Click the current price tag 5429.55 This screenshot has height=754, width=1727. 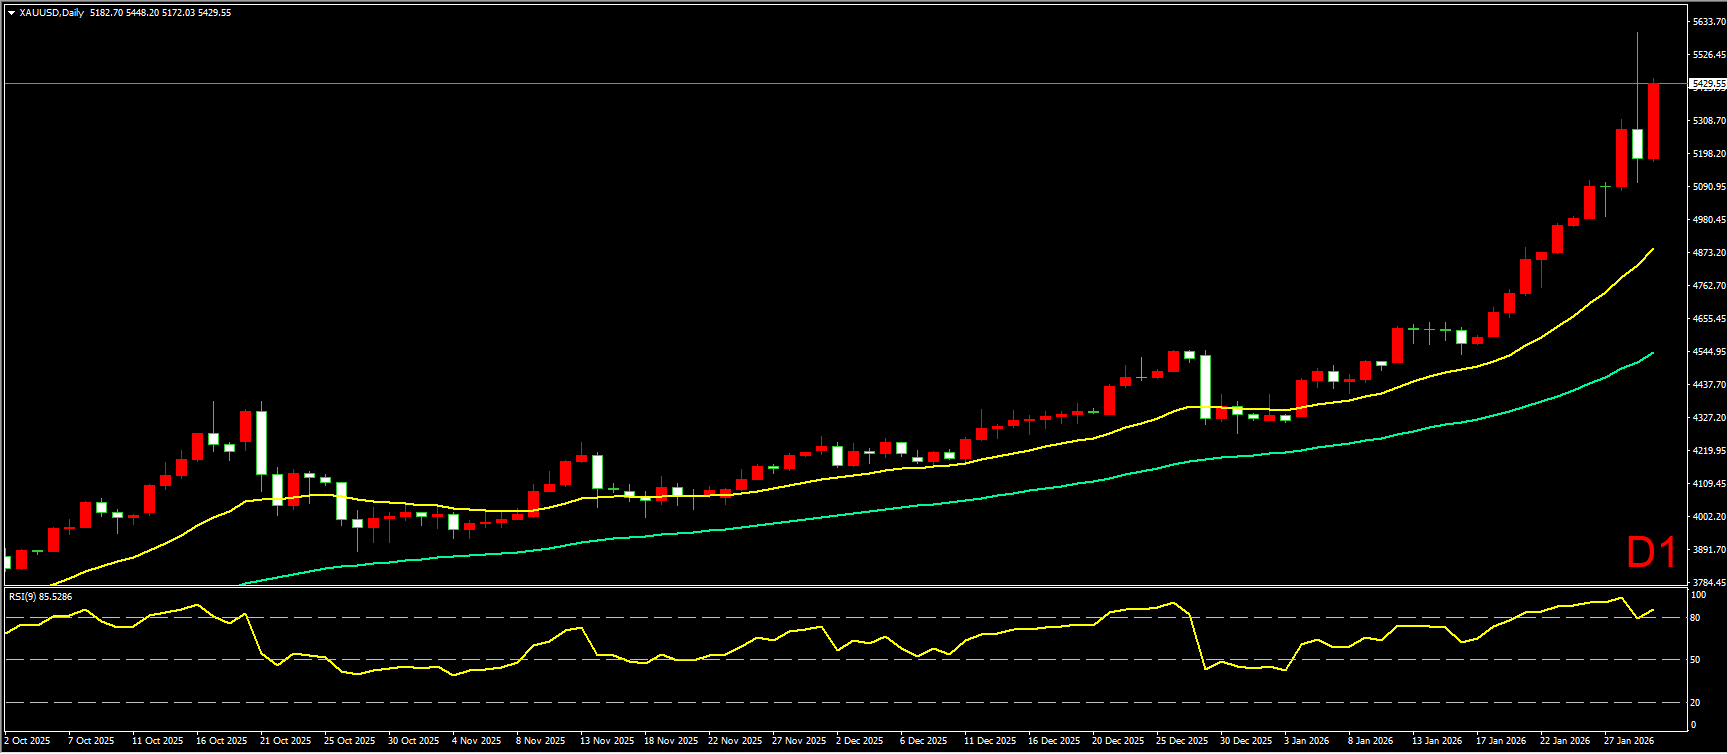click(1707, 85)
